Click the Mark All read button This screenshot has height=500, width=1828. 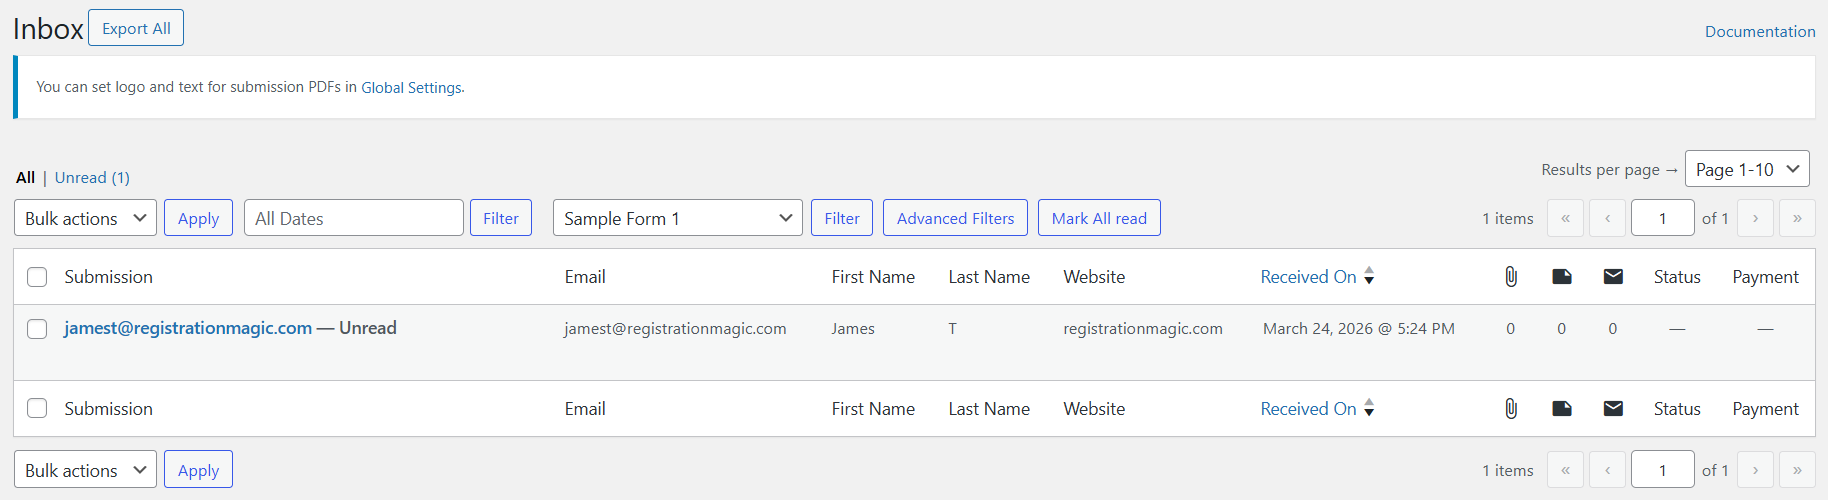[1098, 218]
